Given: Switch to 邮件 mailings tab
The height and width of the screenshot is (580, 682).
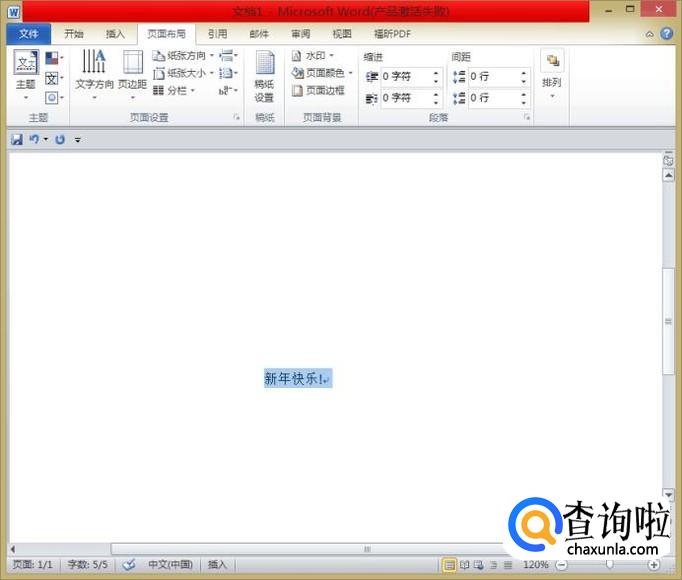Looking at the screenshot, I should 259,34.
